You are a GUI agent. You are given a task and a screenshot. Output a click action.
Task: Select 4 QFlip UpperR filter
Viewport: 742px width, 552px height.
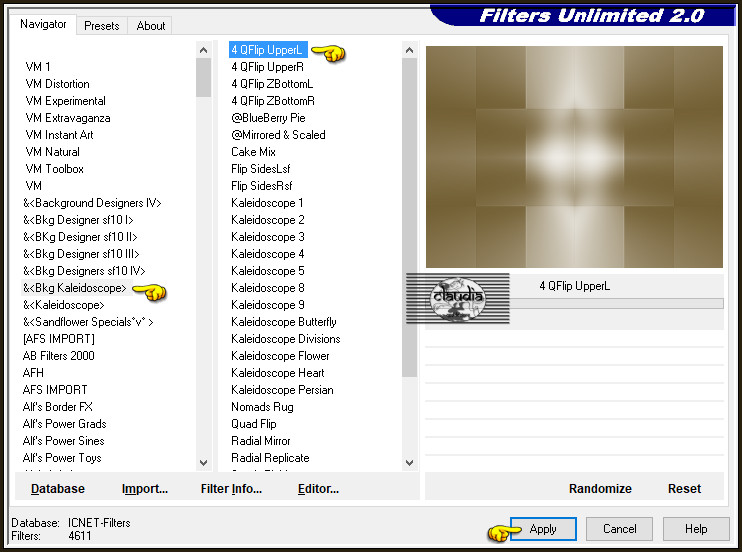pyautogui.click(x=267, y=67)
